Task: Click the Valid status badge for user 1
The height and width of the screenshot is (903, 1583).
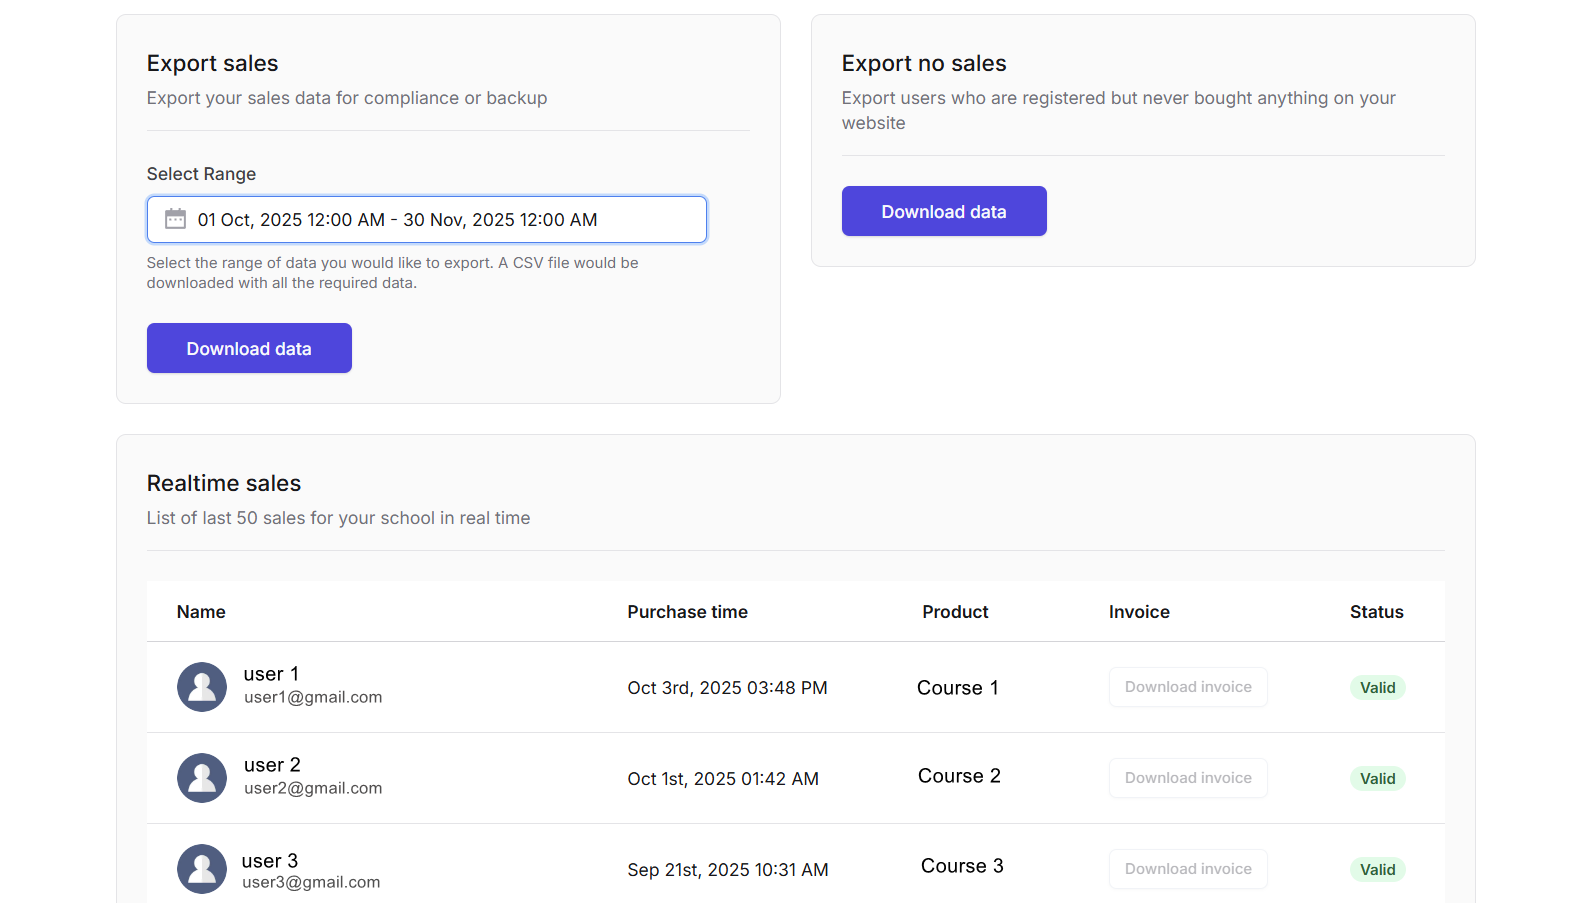Action: coord(1377,688)
